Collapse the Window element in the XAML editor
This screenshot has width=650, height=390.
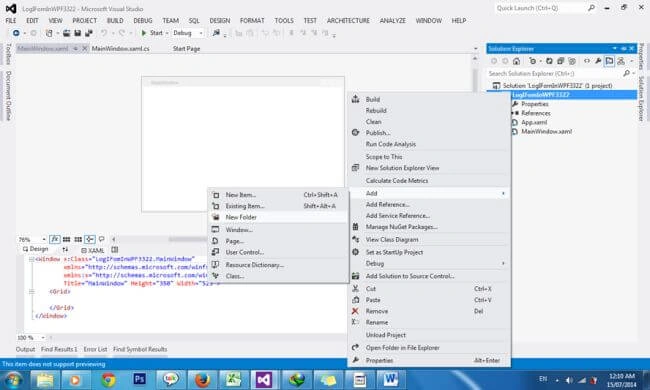point(31,259)
